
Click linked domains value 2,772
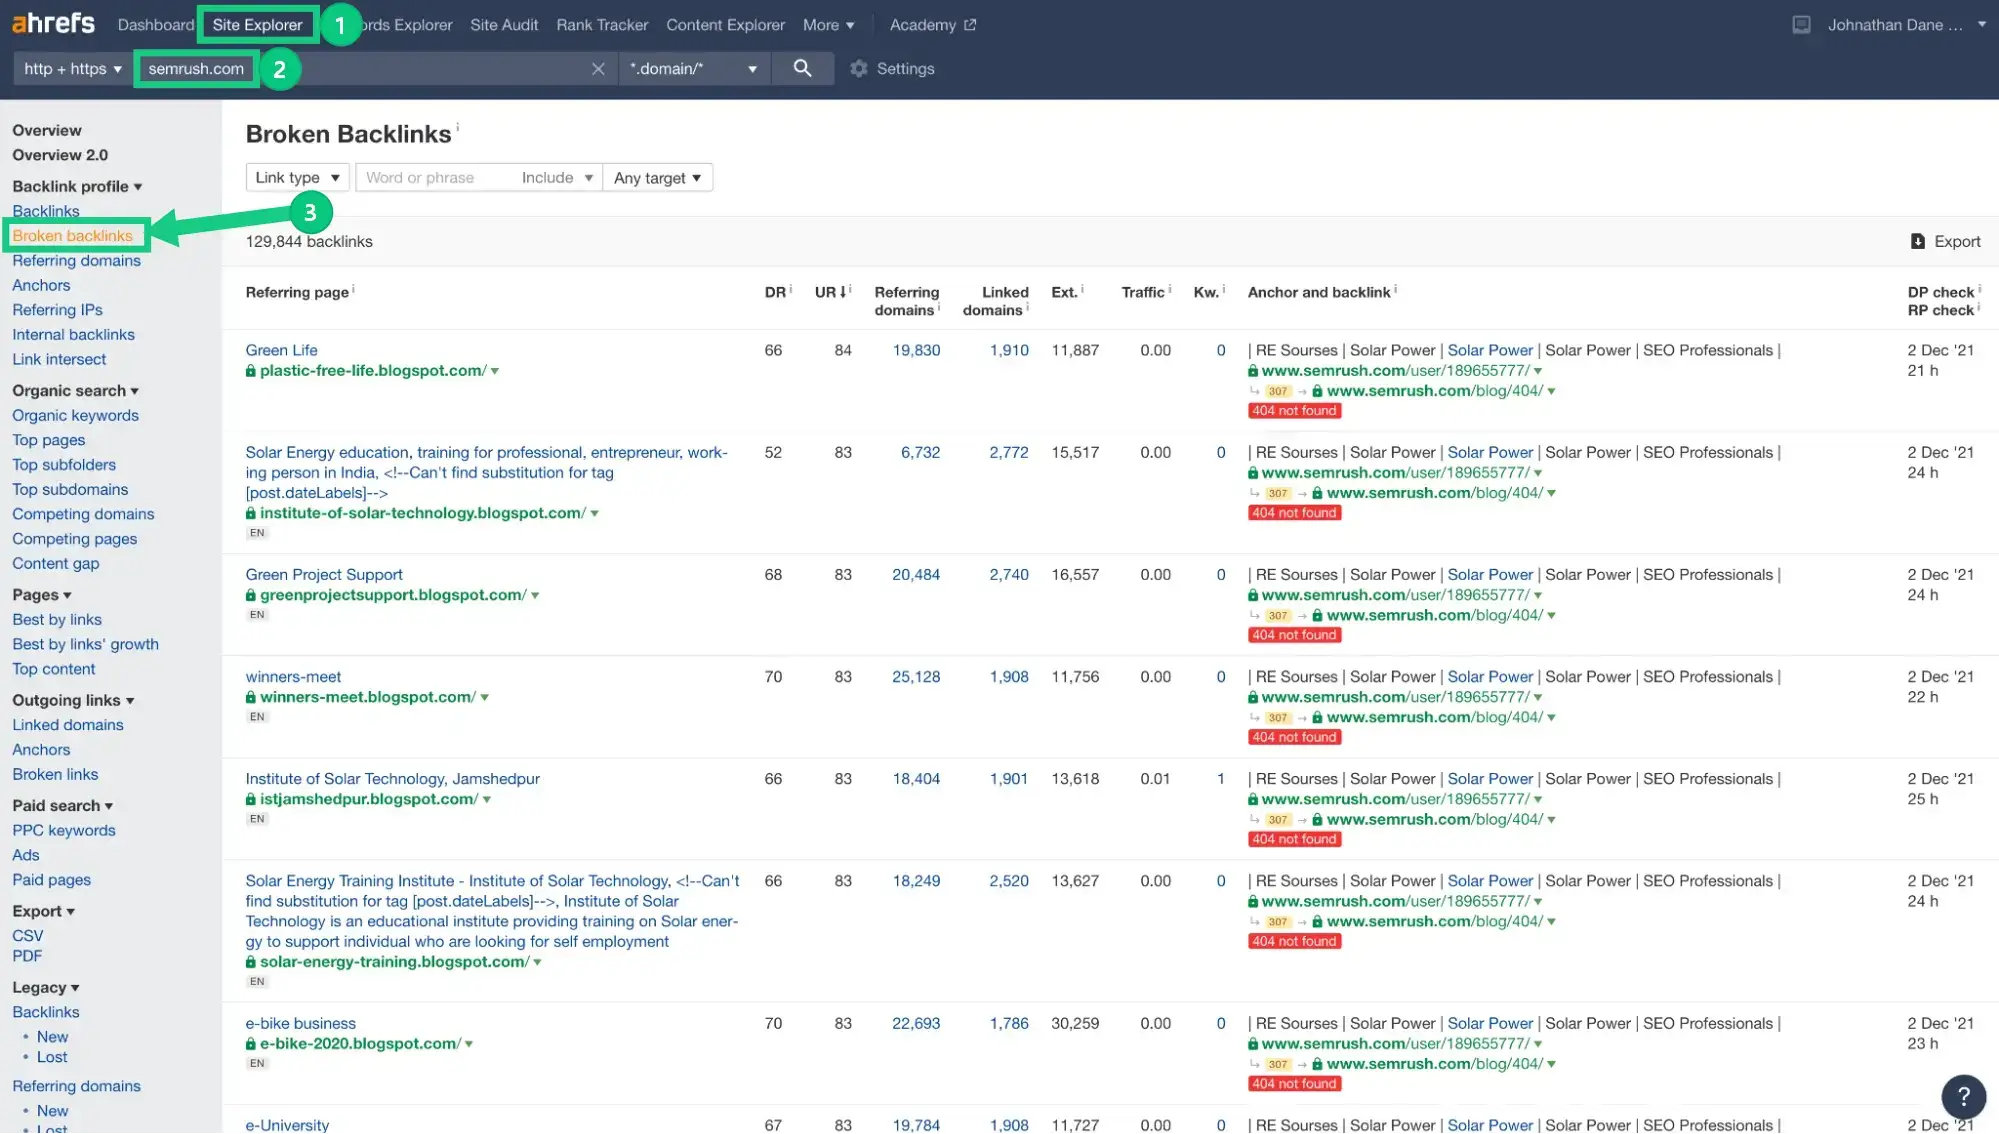pyautogui.click(x=1009, y=453)
